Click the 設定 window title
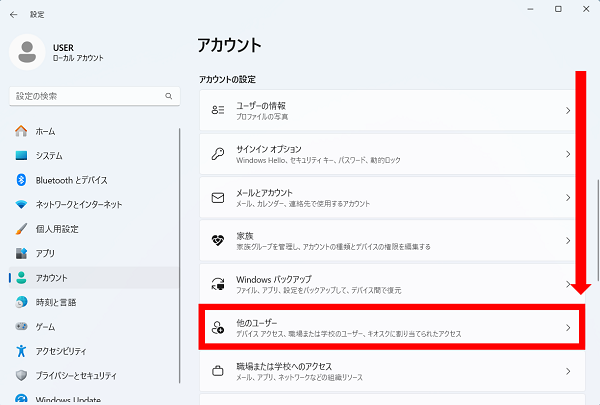Image resolution: width=600 pixels, height=405 pixels. (37, 15)
